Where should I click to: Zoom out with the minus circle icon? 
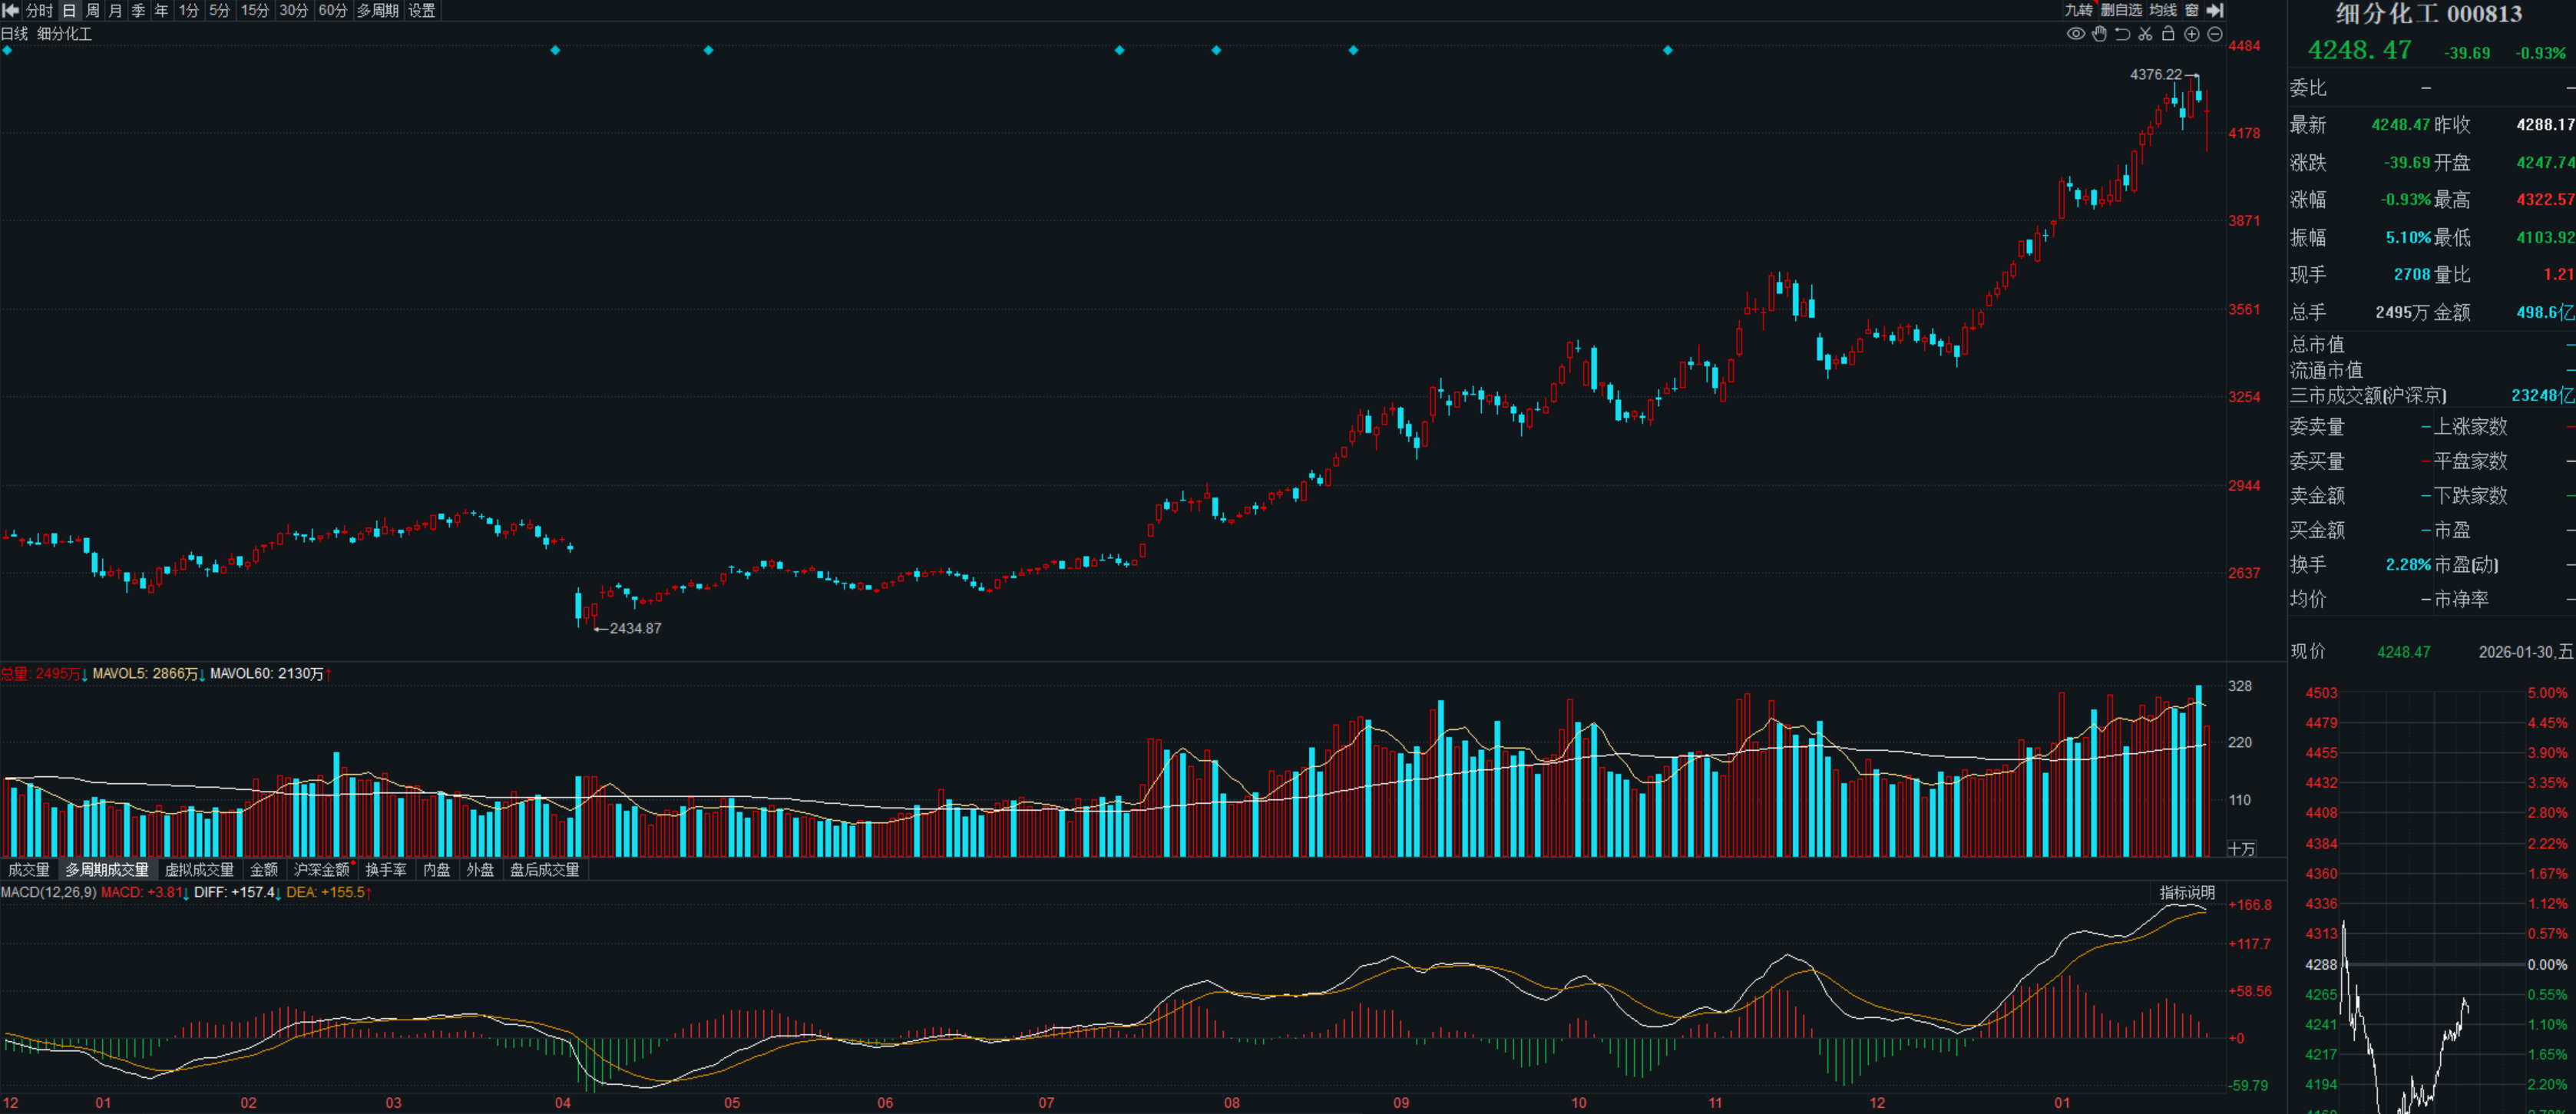click(x=2214, y=34)
